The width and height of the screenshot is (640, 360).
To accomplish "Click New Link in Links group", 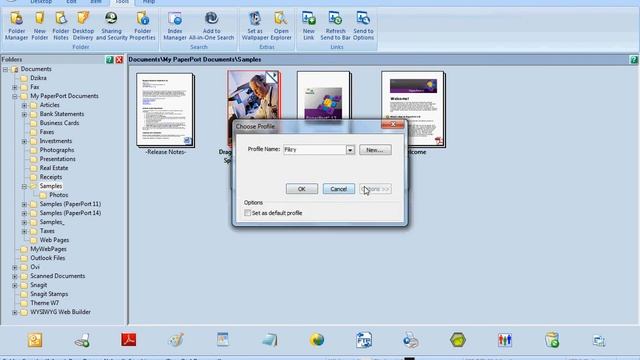I will point(309,26).
